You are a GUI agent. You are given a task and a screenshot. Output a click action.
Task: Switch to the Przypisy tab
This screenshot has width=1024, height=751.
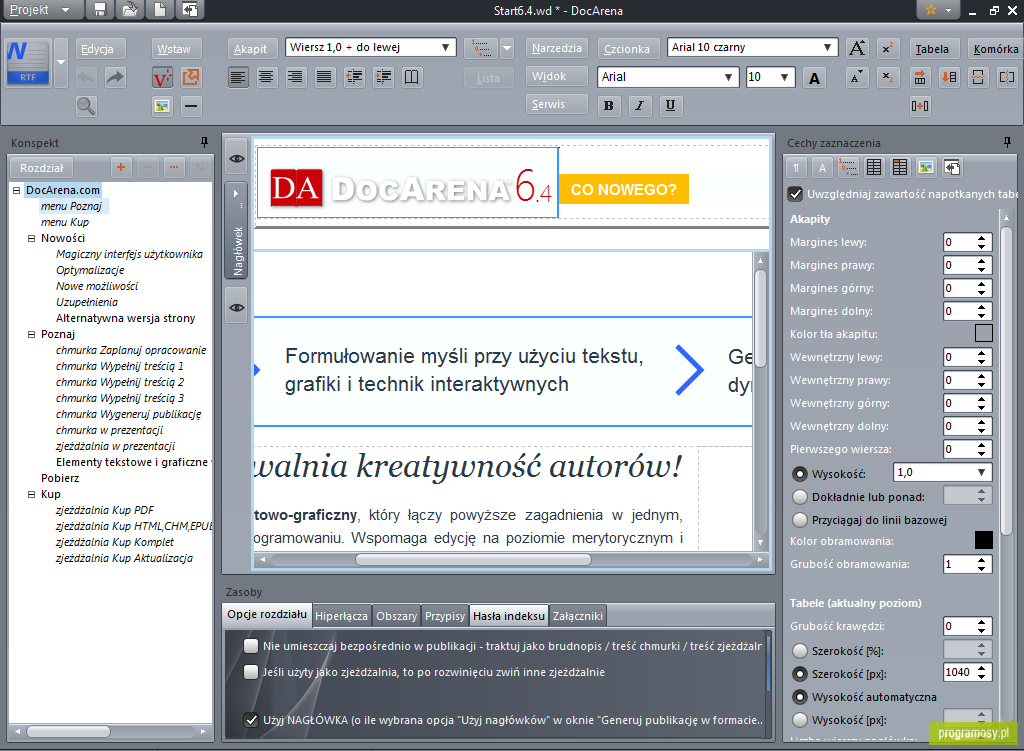pyautogui.click(x=445, y=615)
